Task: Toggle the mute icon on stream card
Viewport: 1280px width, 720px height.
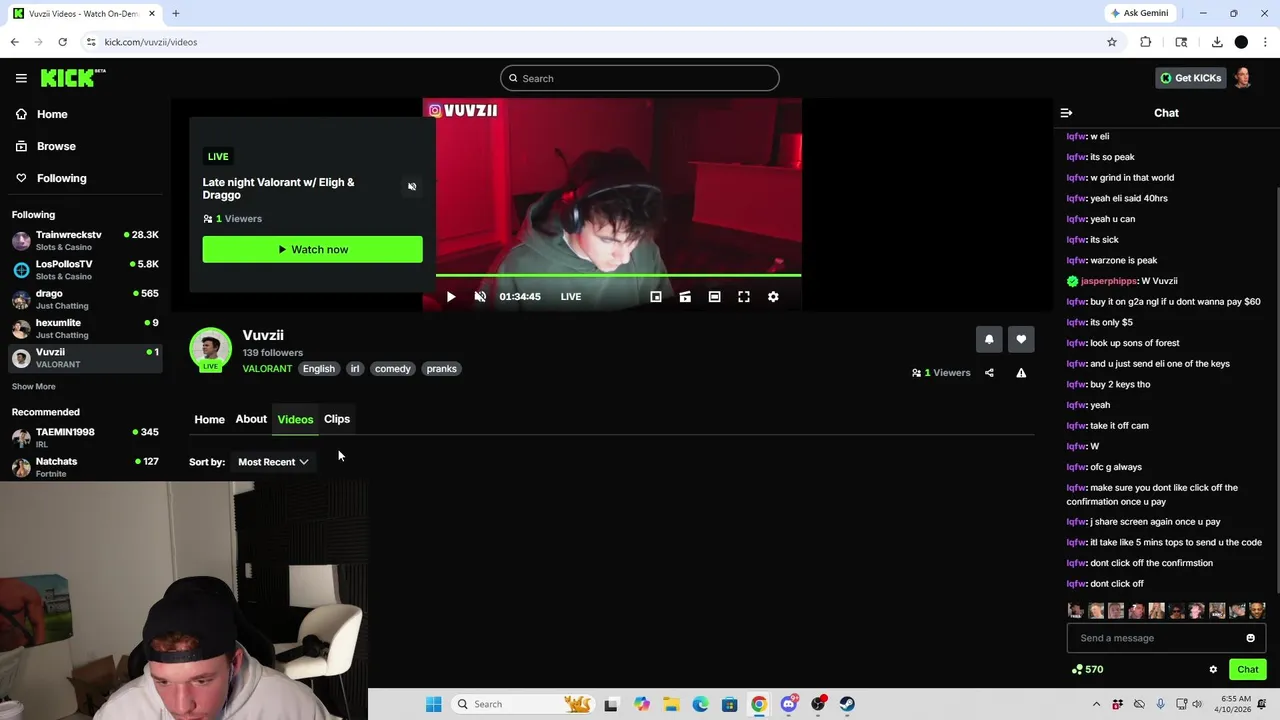Action: (x=412, y=187)
